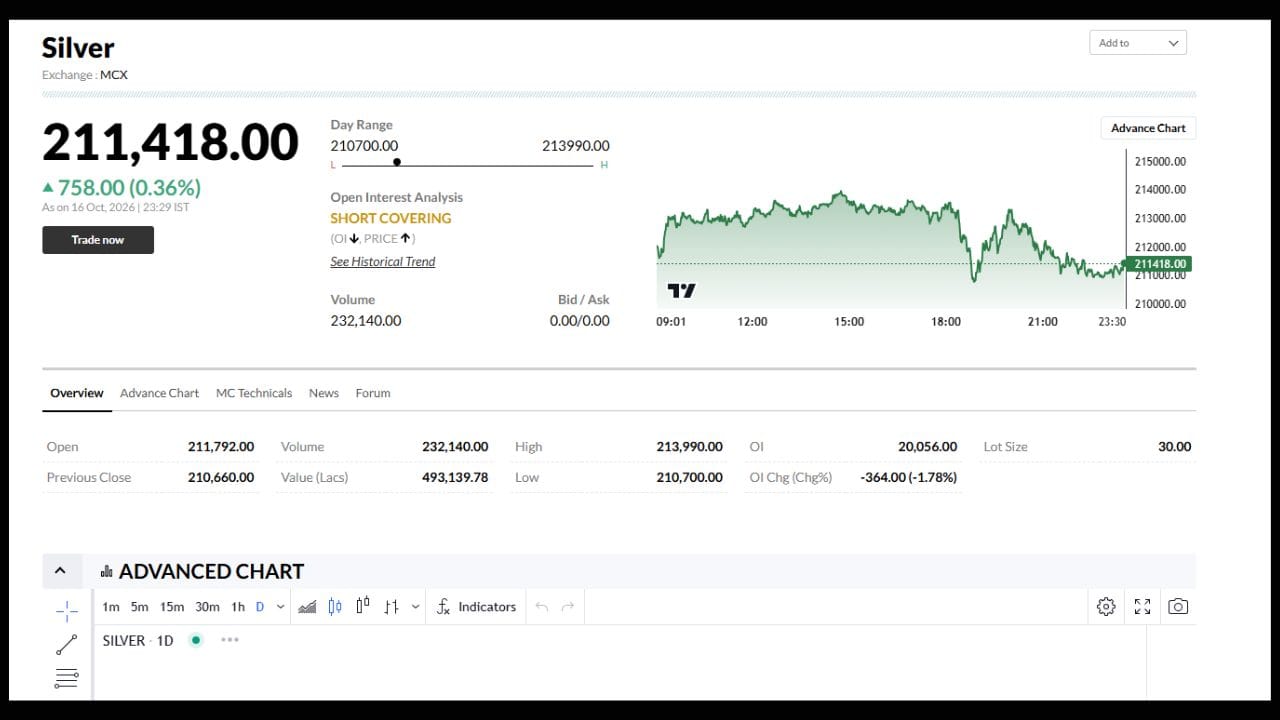The width and height of the screenshot is (1280, 720).
Task: Open the News tab
Action: (x=324, y=393)
